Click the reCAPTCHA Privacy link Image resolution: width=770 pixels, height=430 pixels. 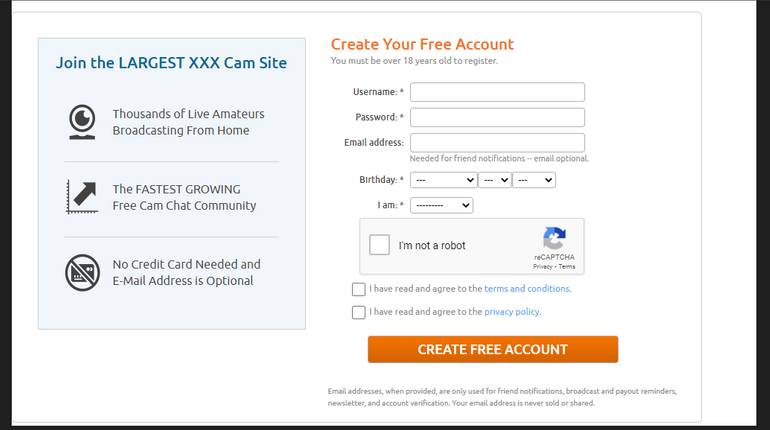click(x=543, y=267)
